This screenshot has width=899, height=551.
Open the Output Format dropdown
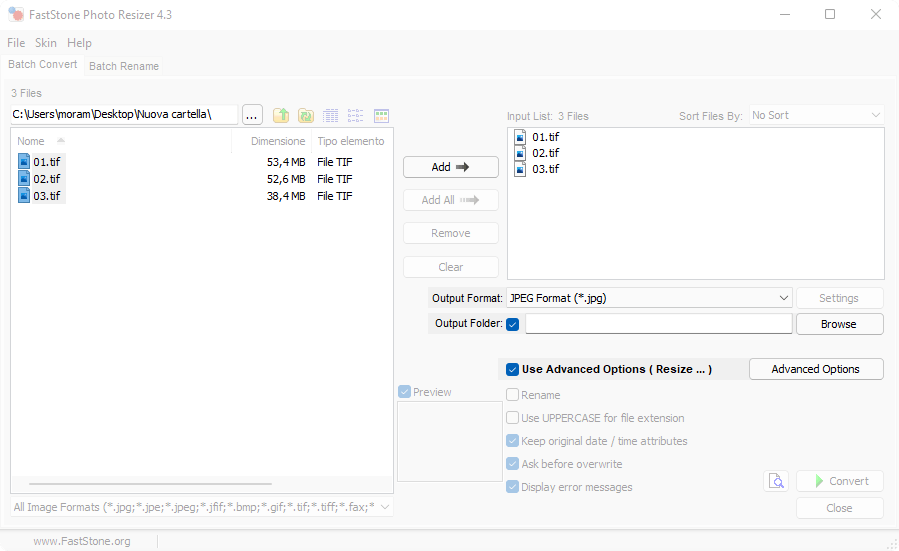649,298
